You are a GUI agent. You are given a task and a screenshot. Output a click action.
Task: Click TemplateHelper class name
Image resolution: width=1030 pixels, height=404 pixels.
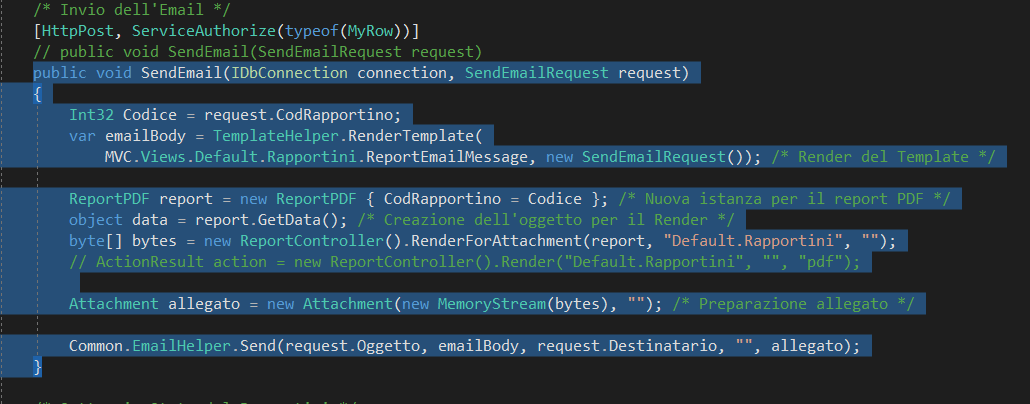[x=276, y=136]
